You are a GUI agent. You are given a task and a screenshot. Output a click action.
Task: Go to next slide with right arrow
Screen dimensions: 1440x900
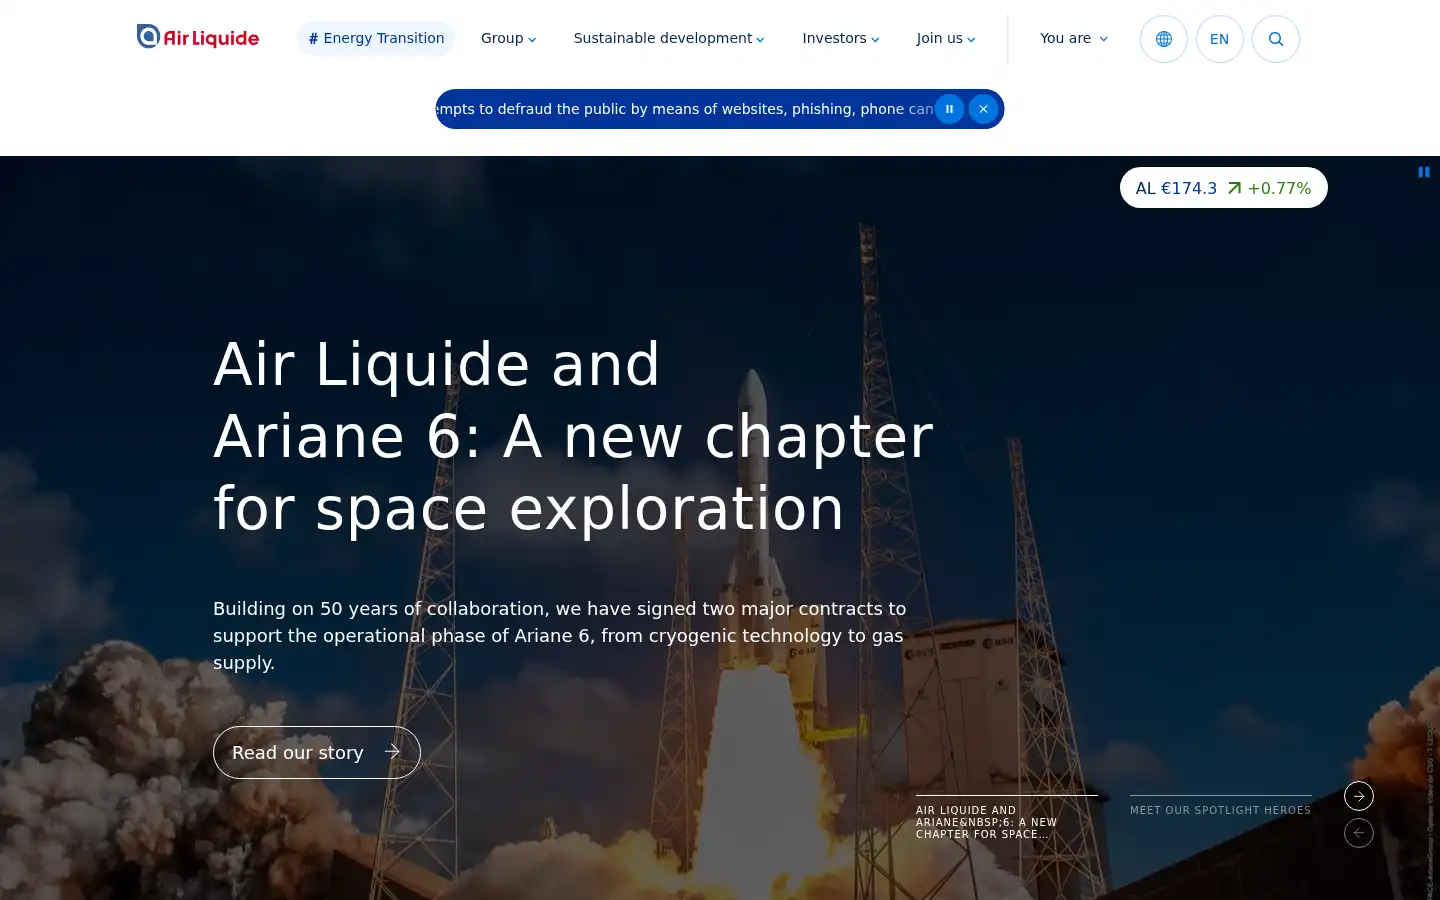(x=1359, y=796)
